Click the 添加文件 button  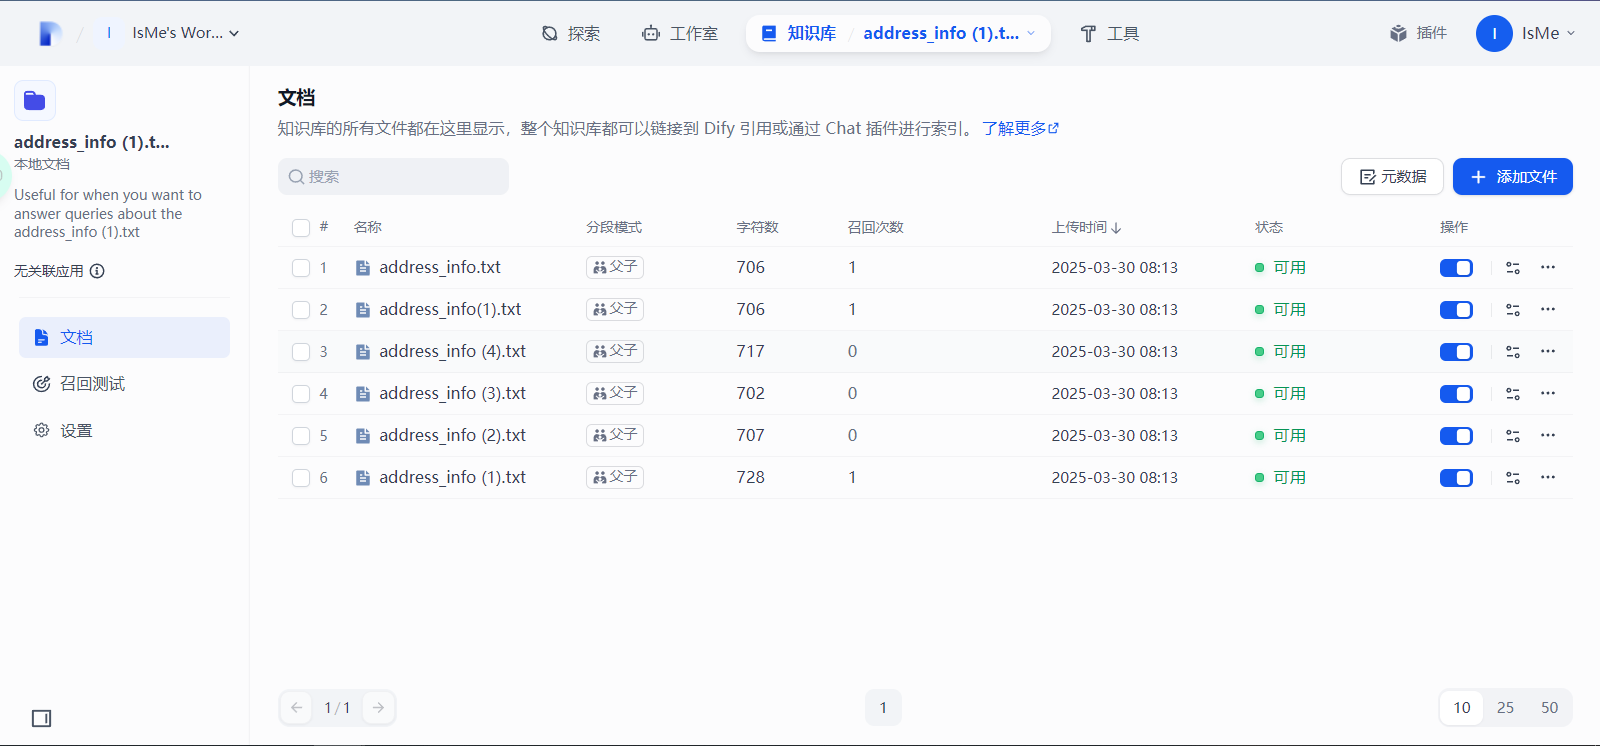point(1512,177)
